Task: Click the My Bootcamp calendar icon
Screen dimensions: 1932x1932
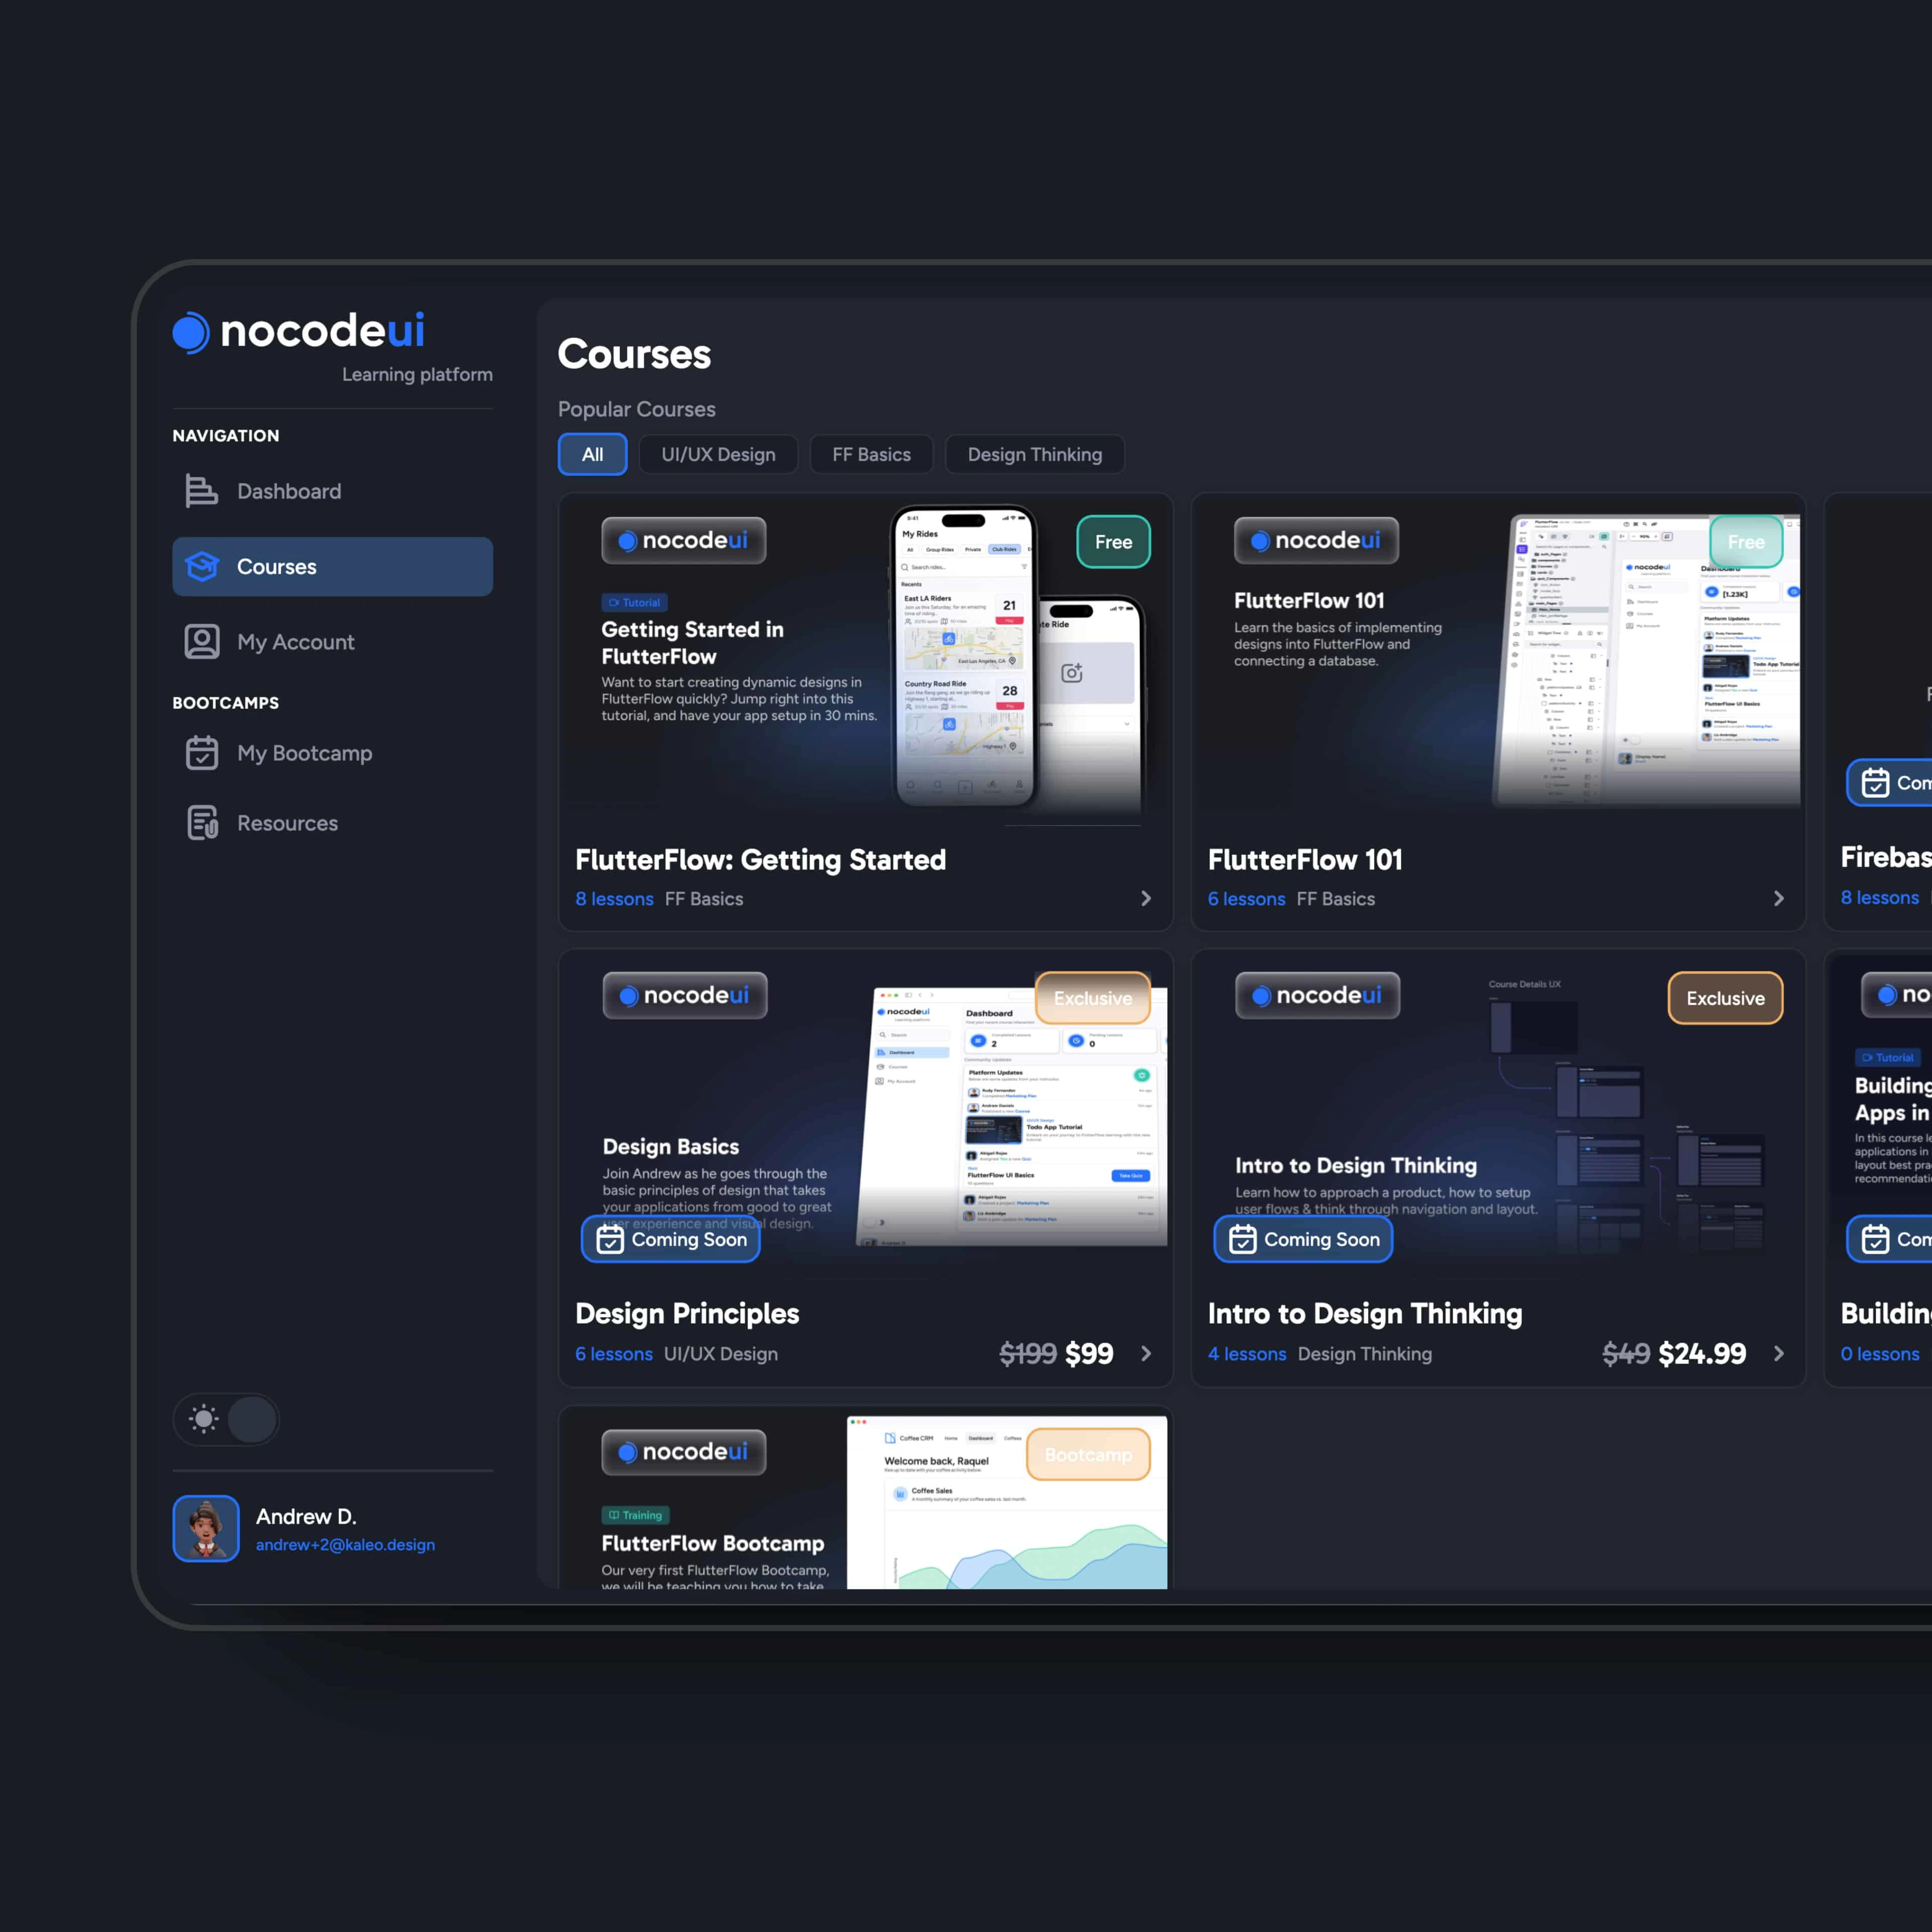Action: [x=202, y=753]
